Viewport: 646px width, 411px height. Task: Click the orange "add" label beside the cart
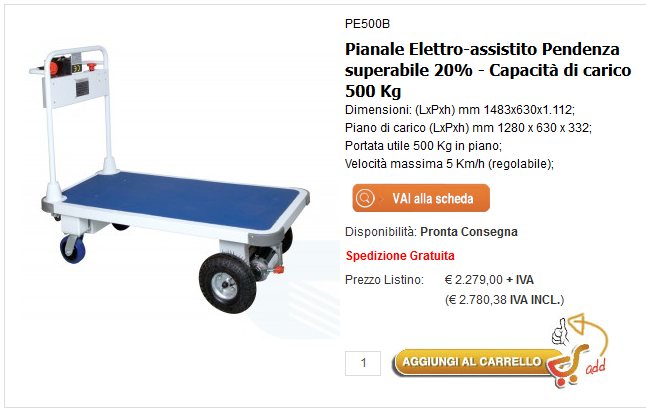coord(596,369)
